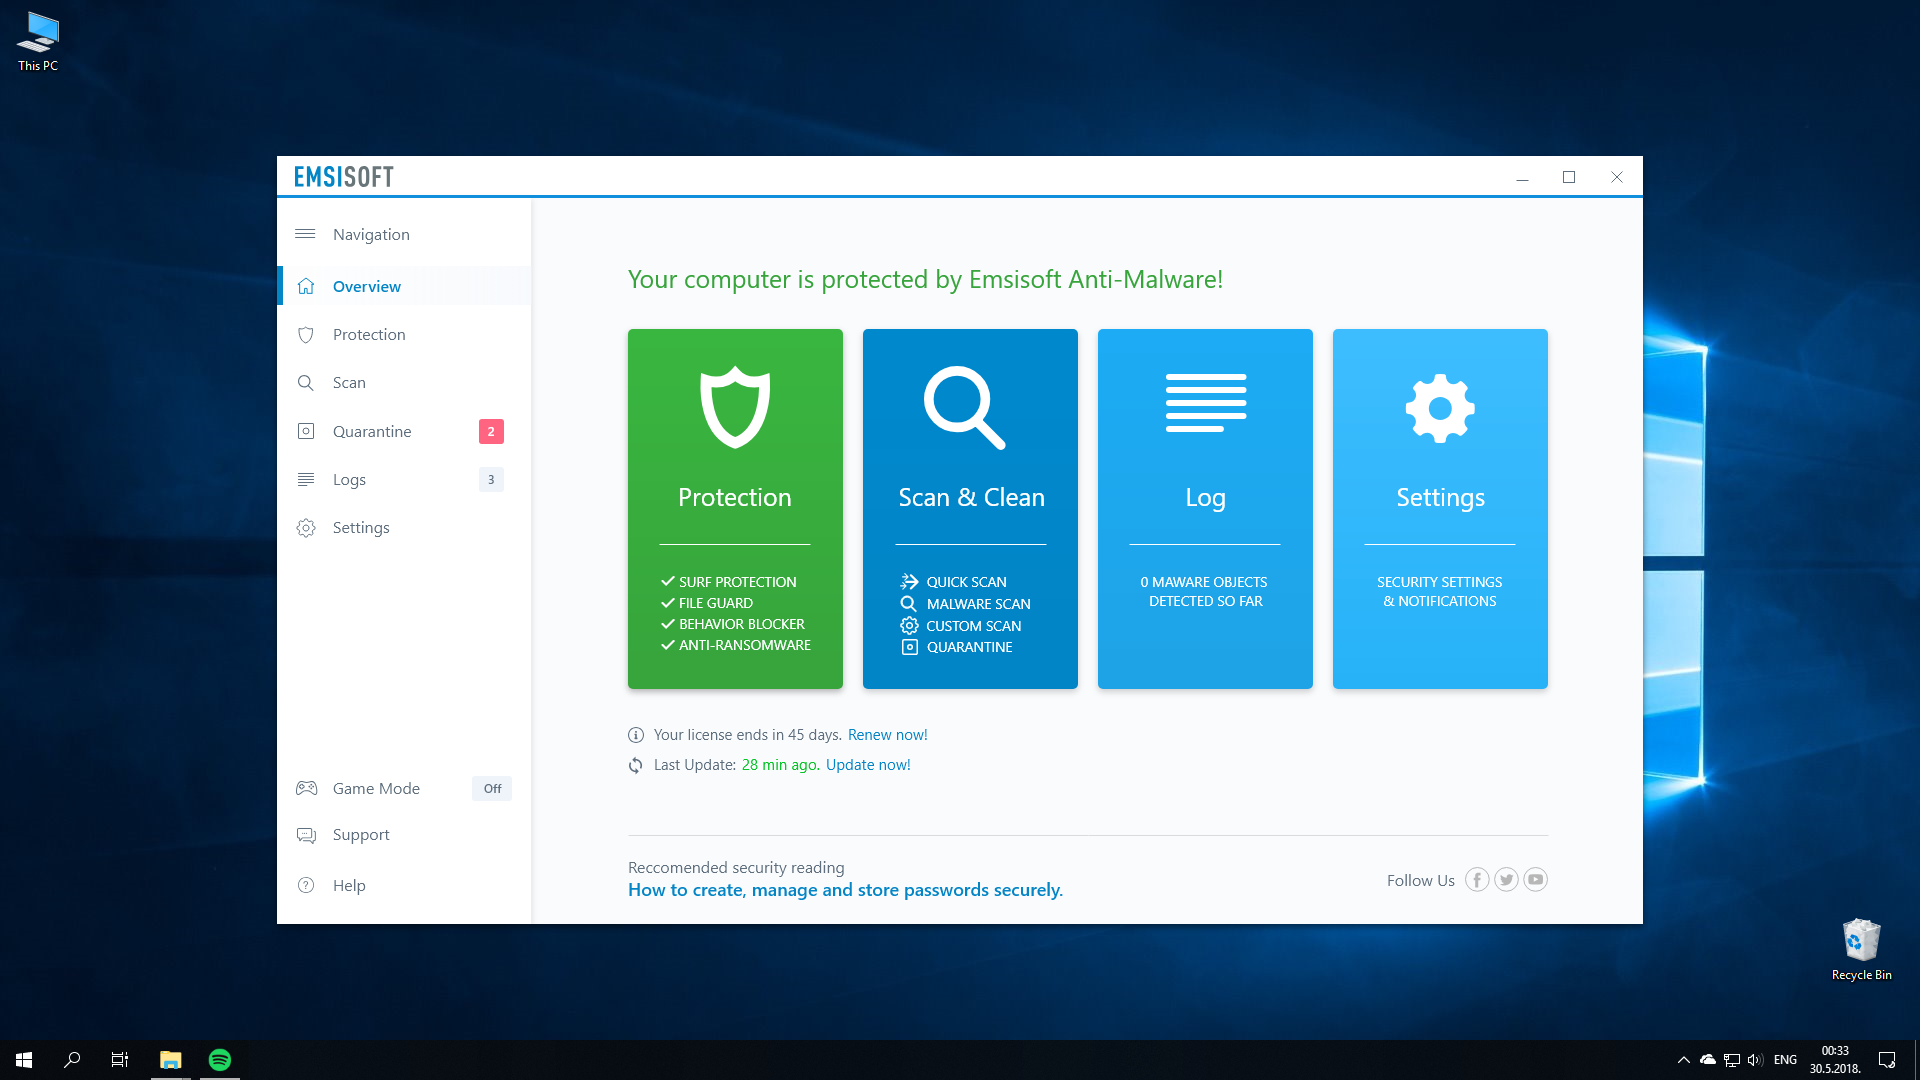Image resolution: width=1920 pixels, height=1080 pixels.
Task: Click the '28 min ago' update time
Action: [781, 765]
